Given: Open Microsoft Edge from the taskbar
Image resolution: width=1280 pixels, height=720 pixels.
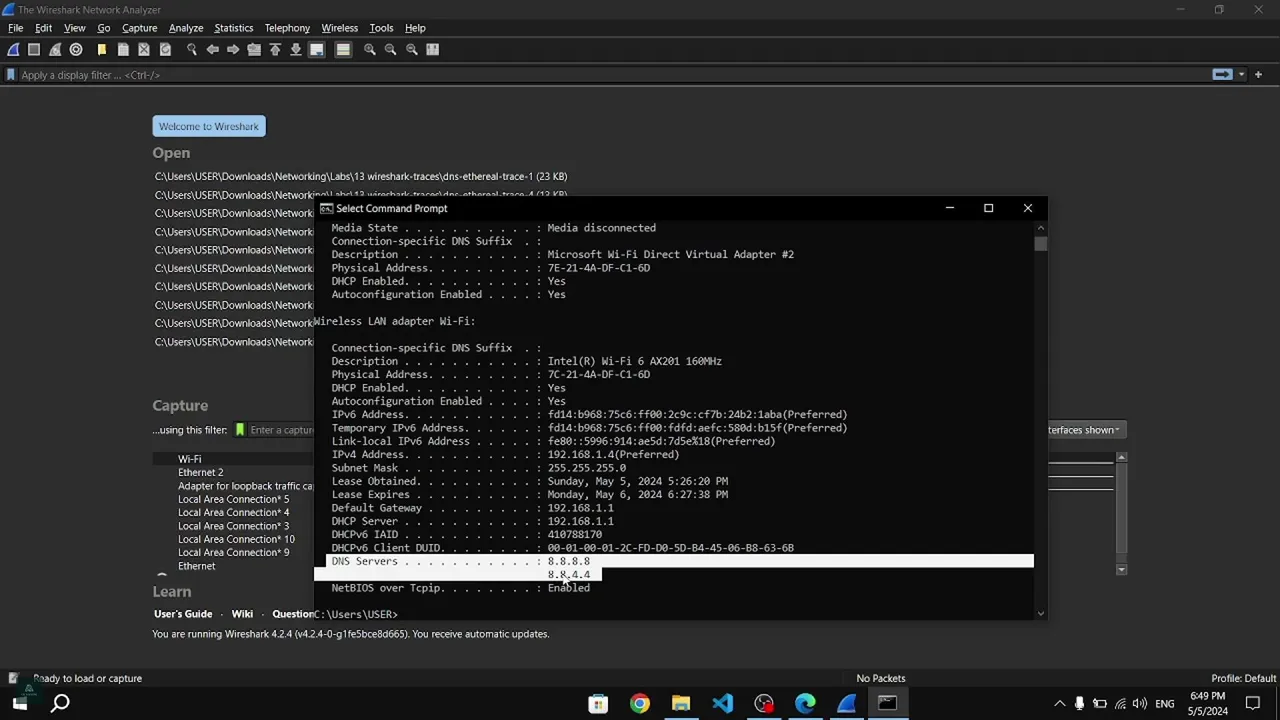Looking at the screenshot, I should (805, 703).
